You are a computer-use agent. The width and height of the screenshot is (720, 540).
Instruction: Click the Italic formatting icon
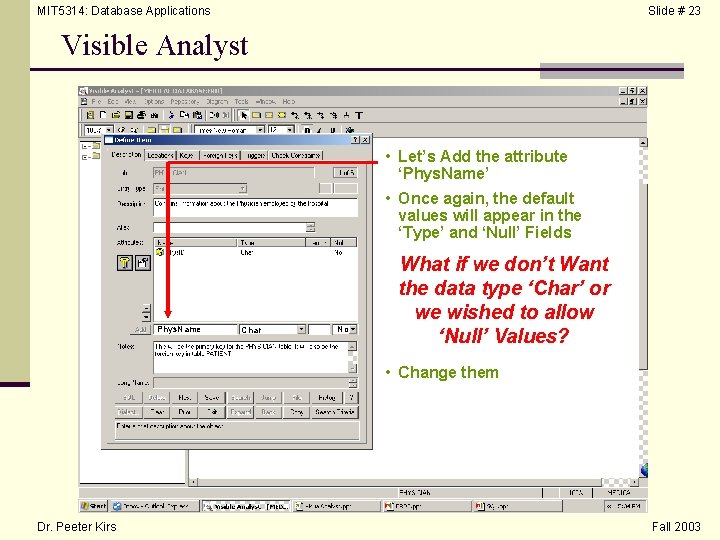(x=320, y=130)
